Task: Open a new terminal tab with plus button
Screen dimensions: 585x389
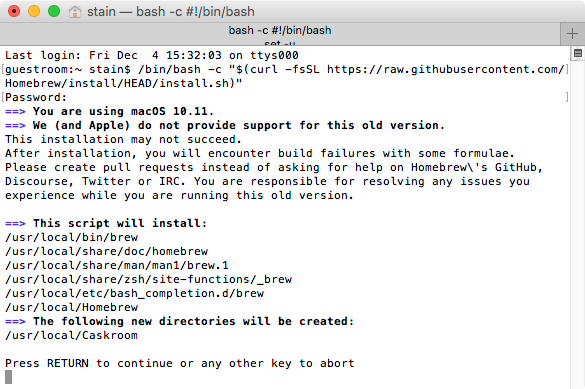Action: tap(572, 34)
